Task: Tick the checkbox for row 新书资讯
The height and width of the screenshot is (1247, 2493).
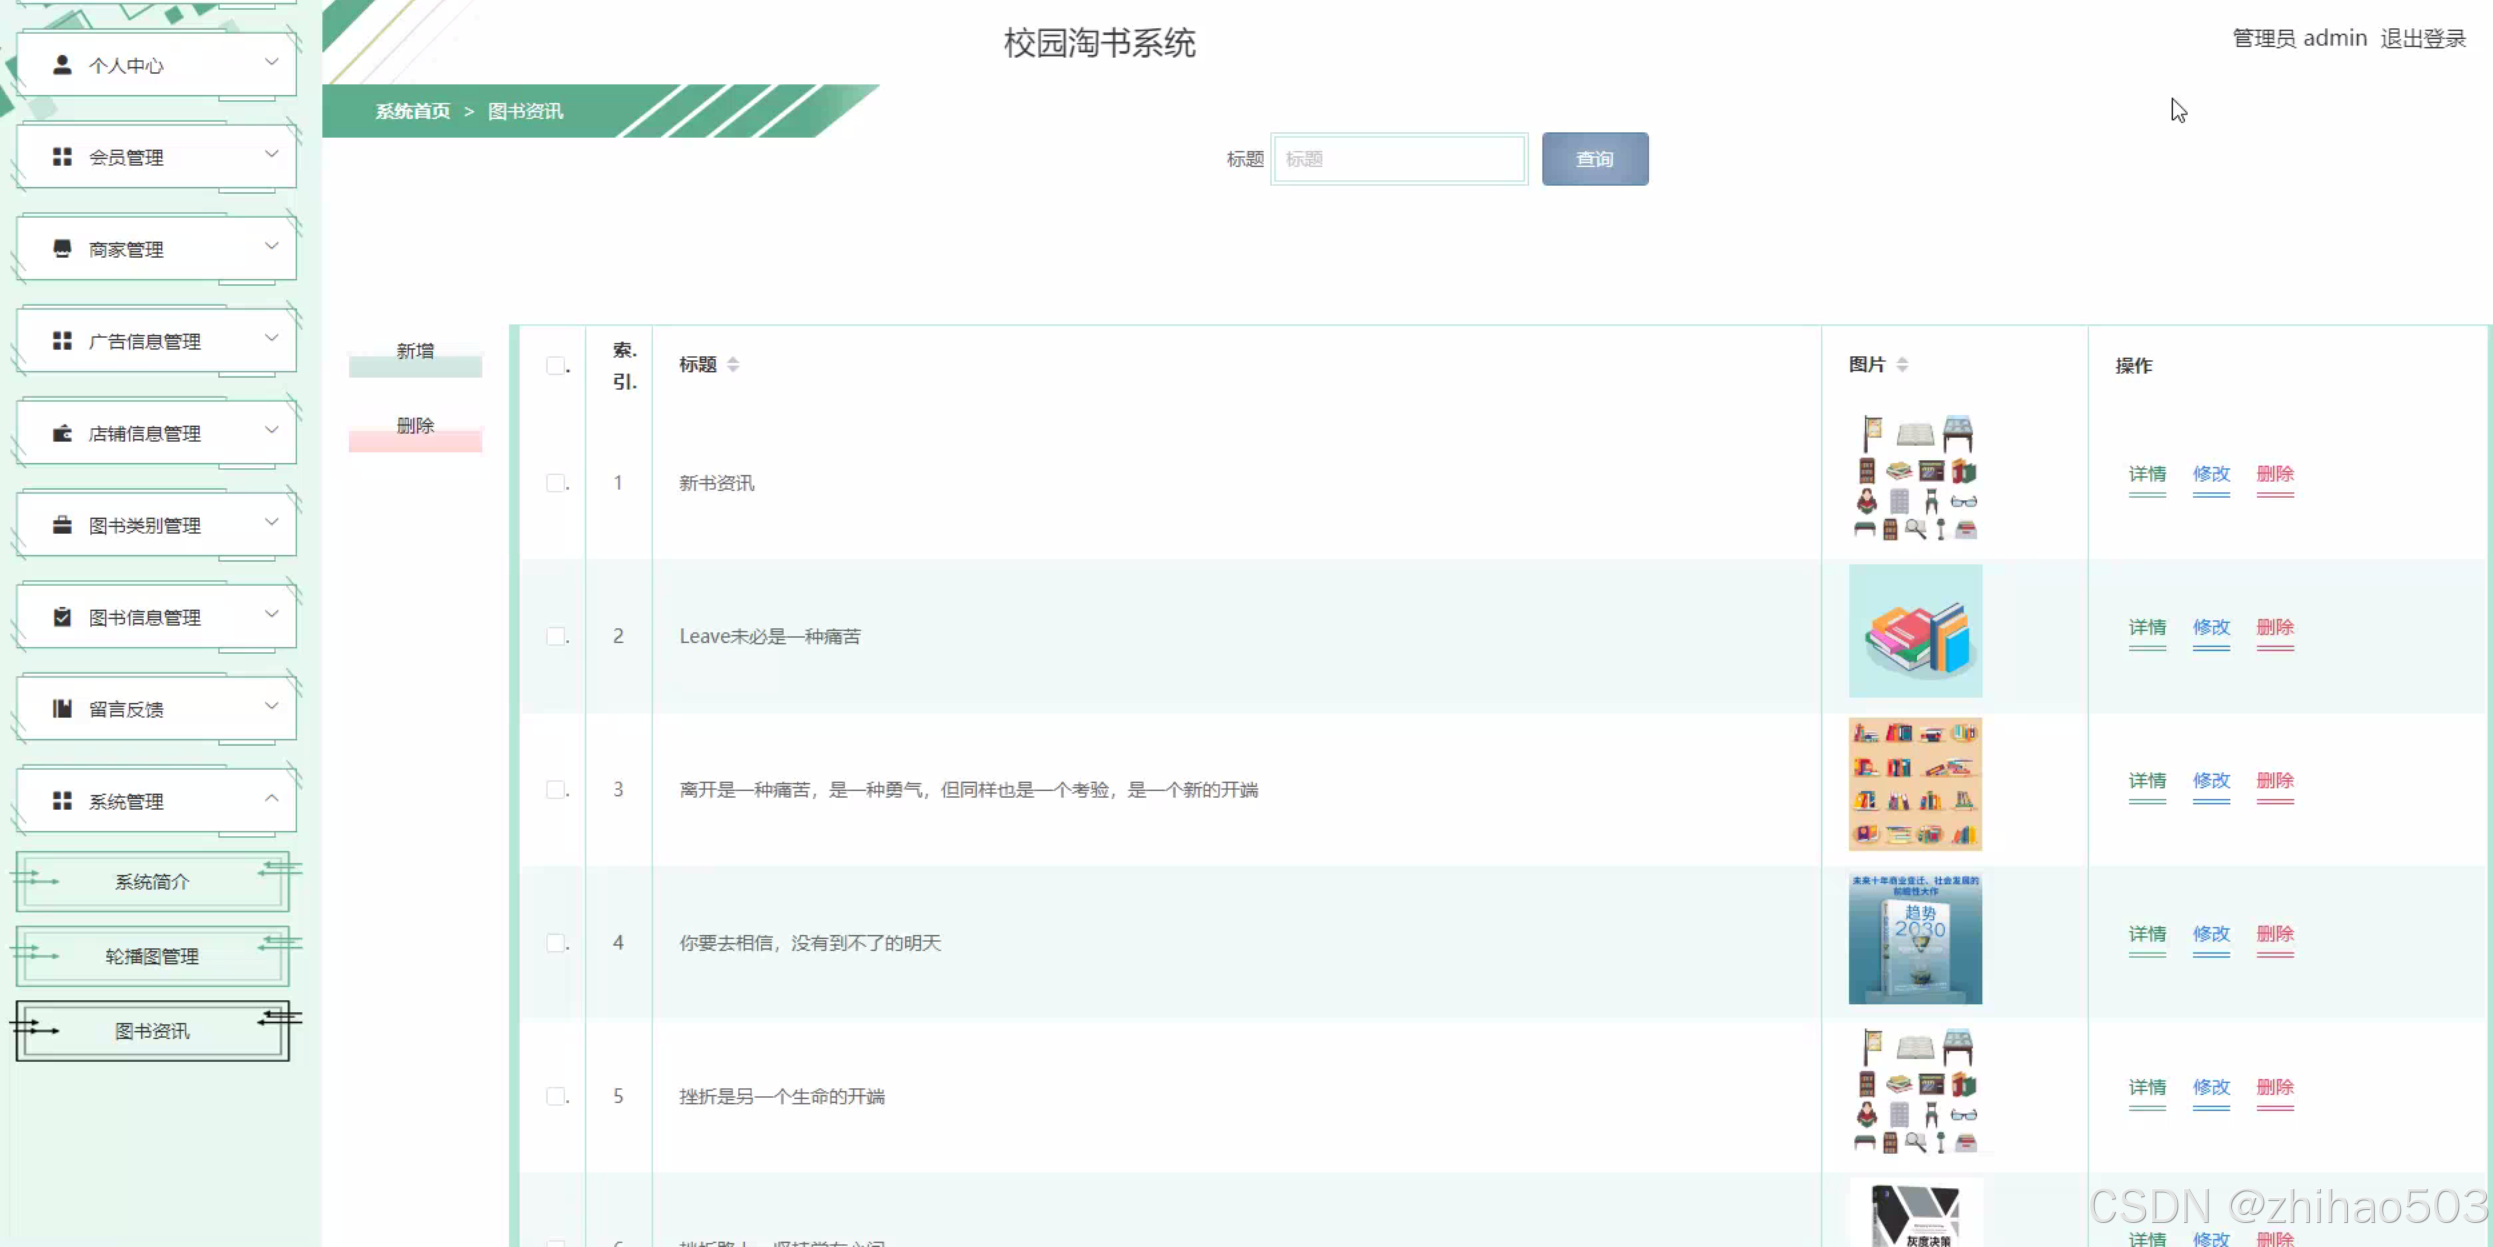Action: coord(555,483)
